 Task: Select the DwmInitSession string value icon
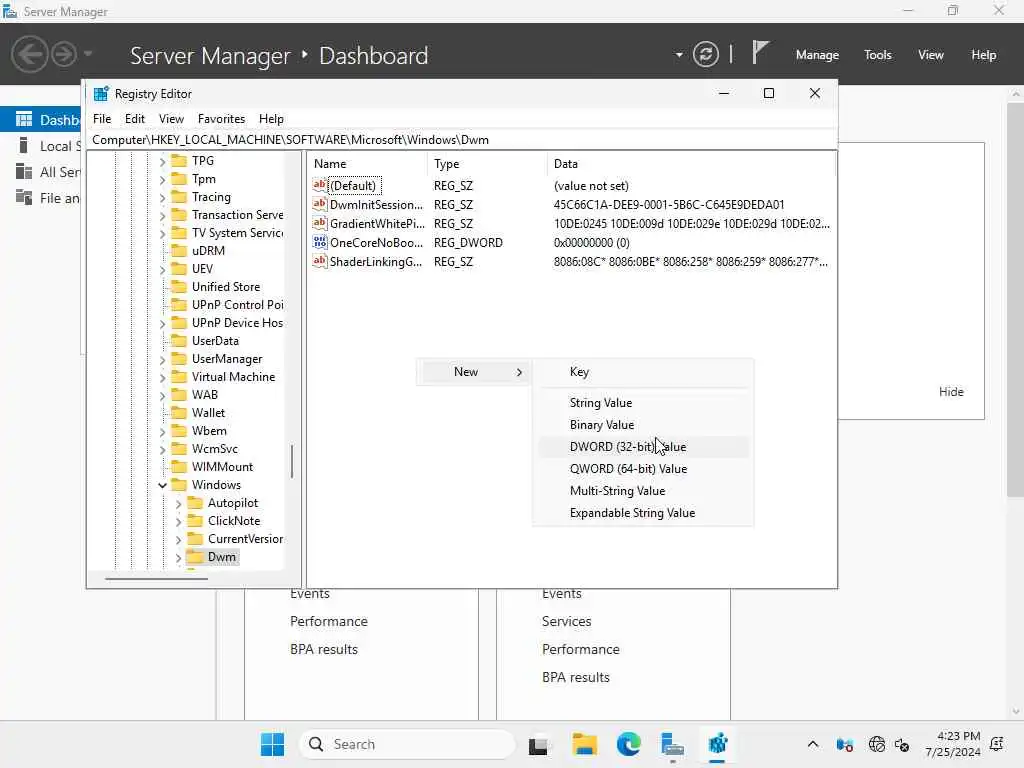(x=319, y=204)
